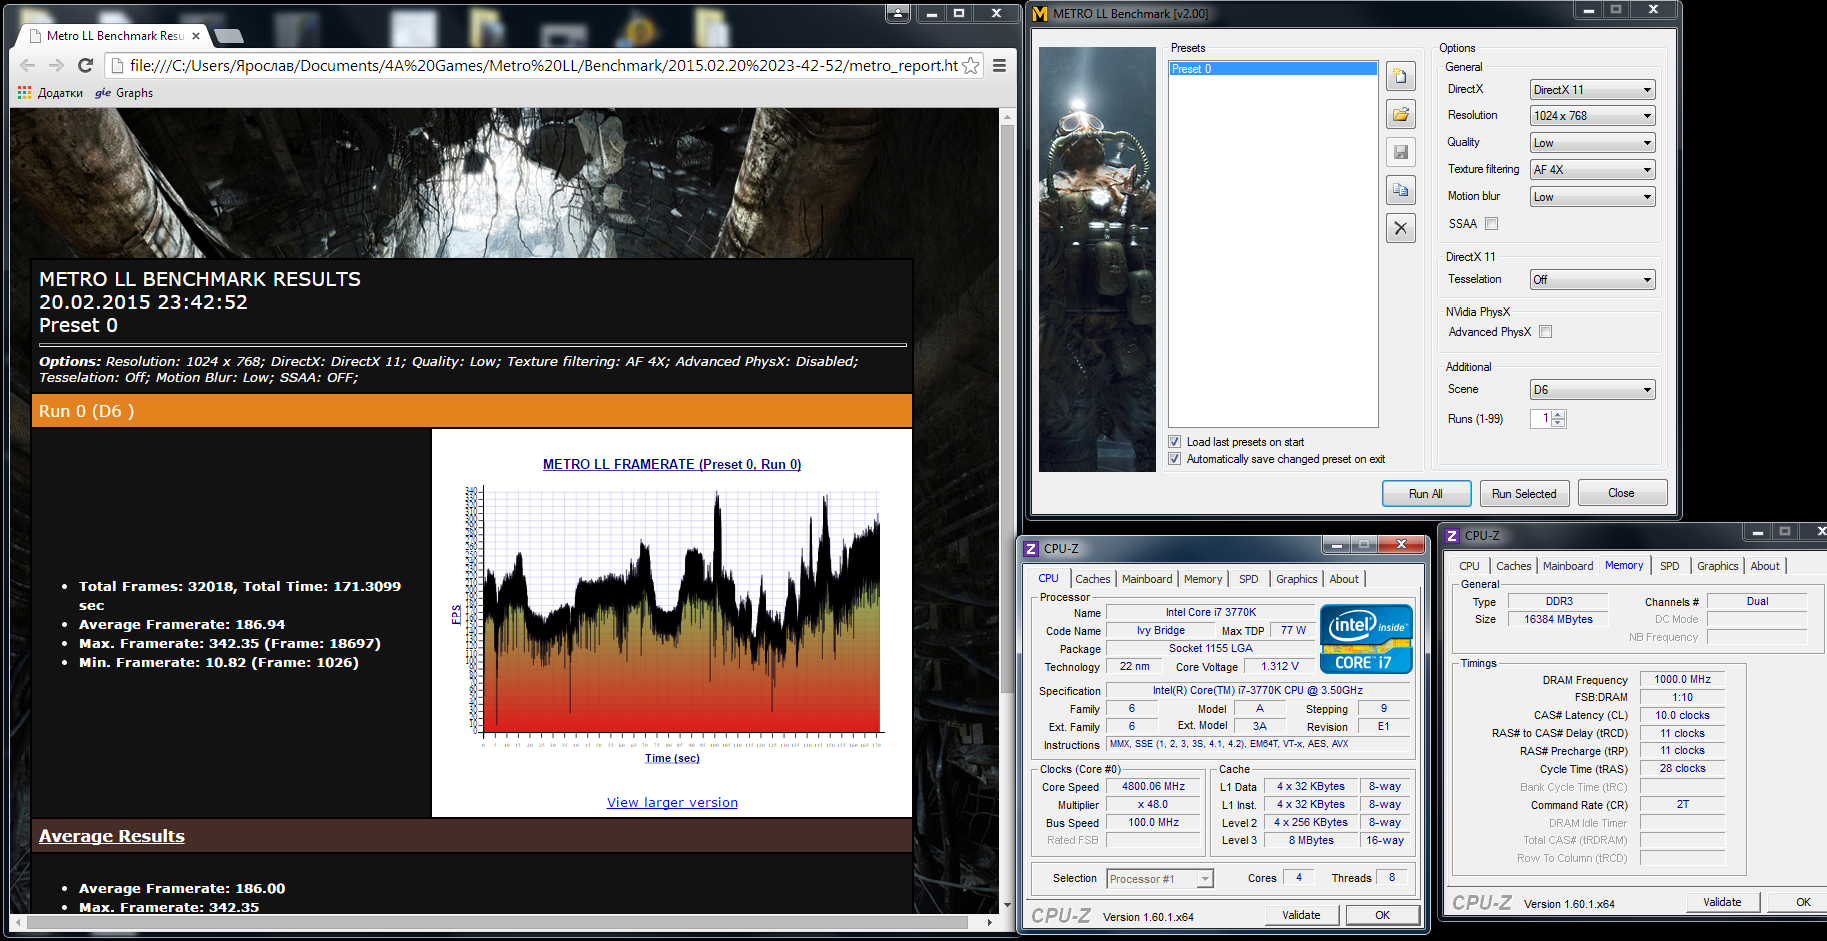Bookmark this page with the star icon
The image size is (1827, 941).
point(970,65)
